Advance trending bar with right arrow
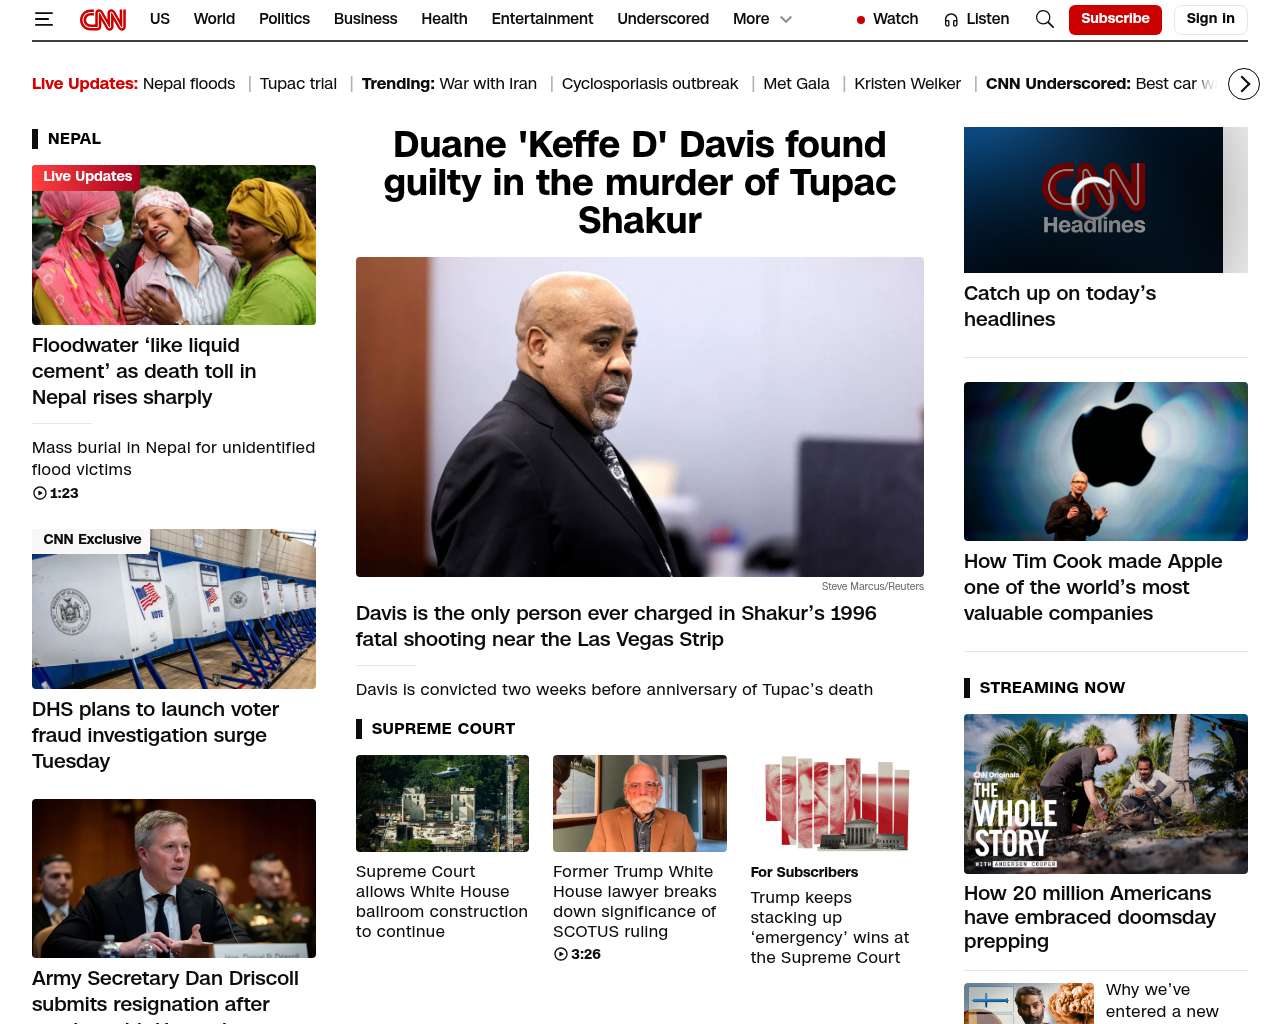Image resolution: width=1280 pixels, height=1024 pixels. click(x=1244, y=84)
